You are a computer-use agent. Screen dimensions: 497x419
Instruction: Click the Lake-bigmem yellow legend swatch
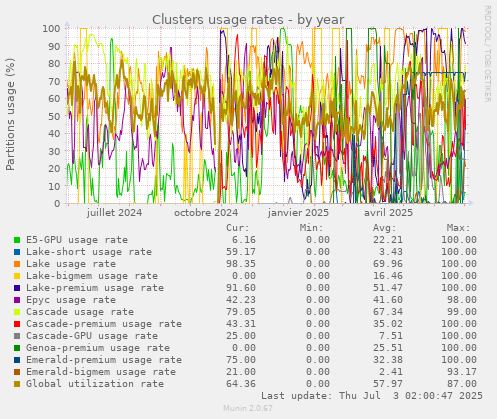[17, 276]
